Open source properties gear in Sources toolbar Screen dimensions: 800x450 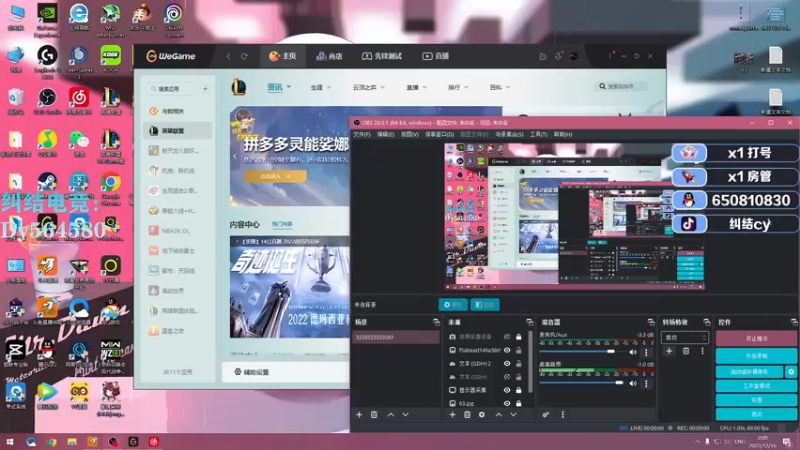coord(482,415)
